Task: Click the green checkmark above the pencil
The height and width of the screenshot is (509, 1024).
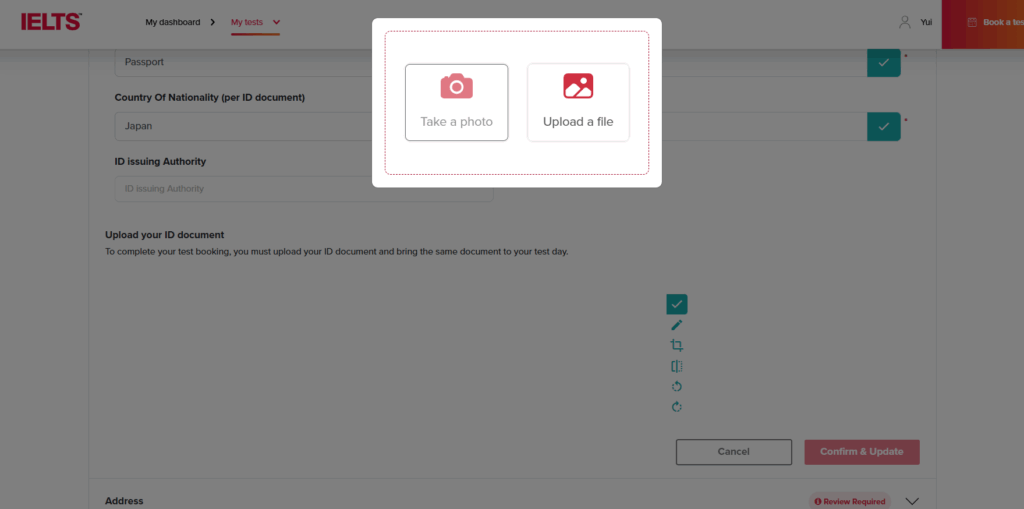Action: (677, 304)
